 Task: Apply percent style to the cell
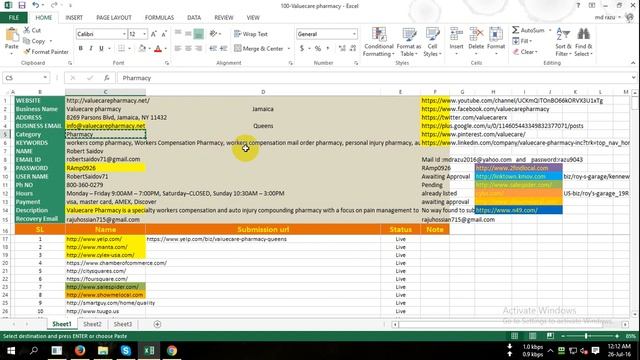pyautogui.click(x=318, y=49)
